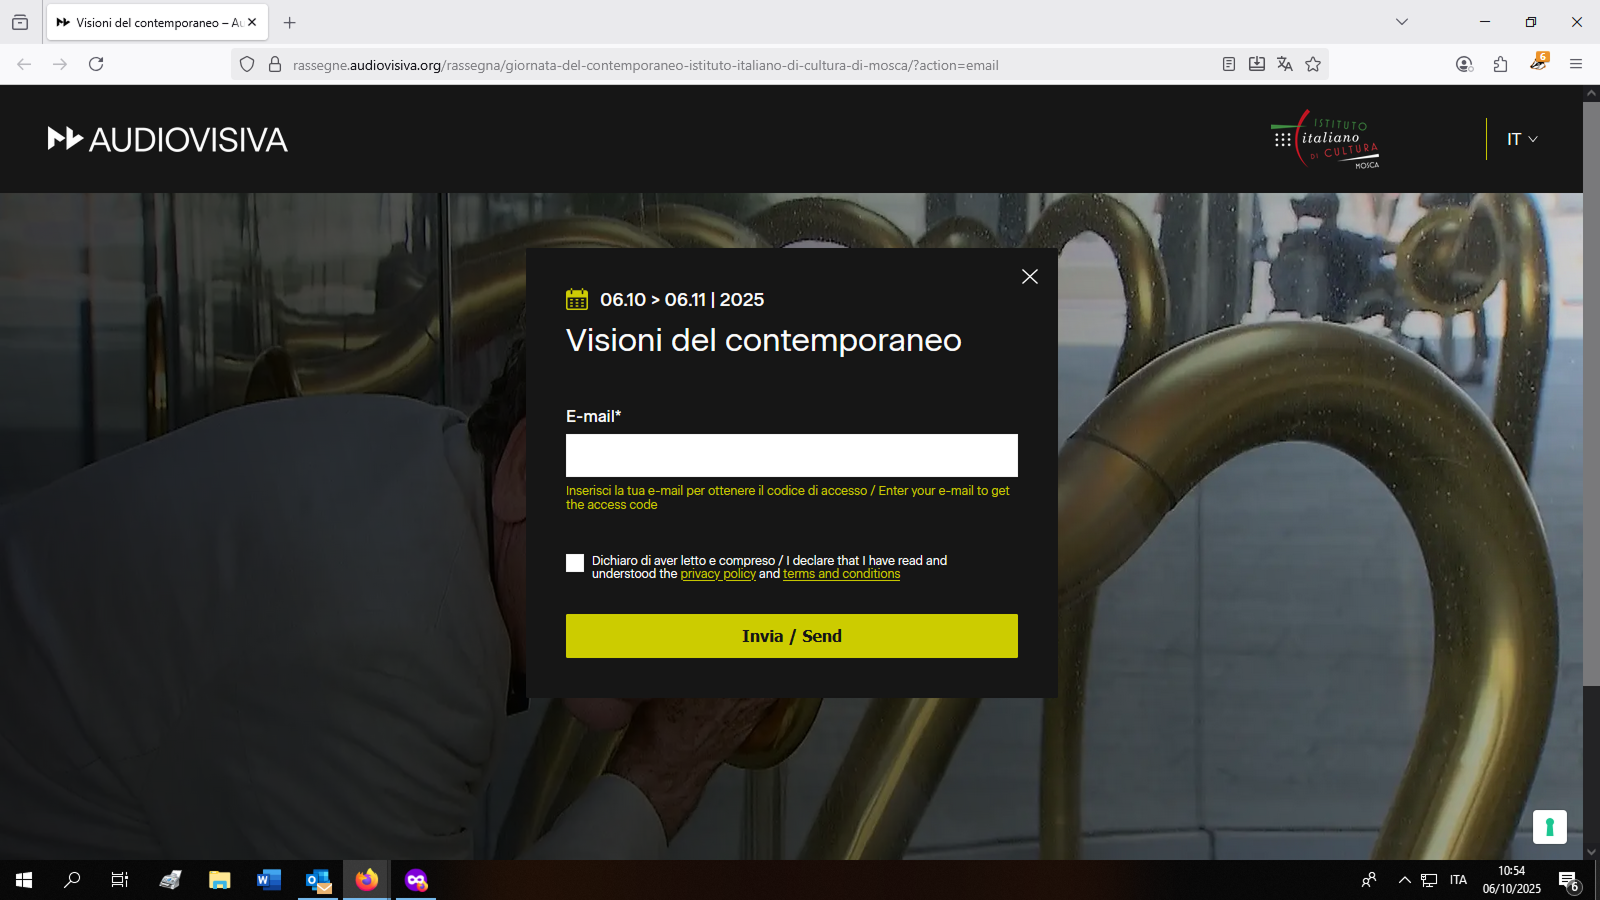Open the Firefox application menu

click(x=1576, y=64)
